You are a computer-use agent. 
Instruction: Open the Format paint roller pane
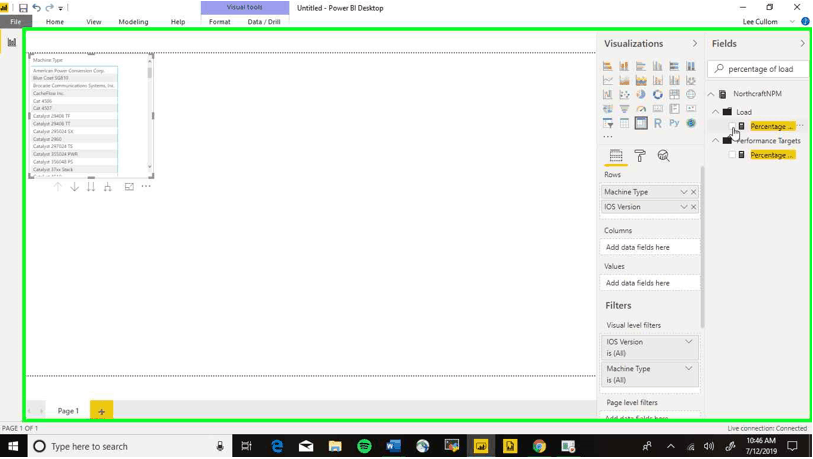640,156
